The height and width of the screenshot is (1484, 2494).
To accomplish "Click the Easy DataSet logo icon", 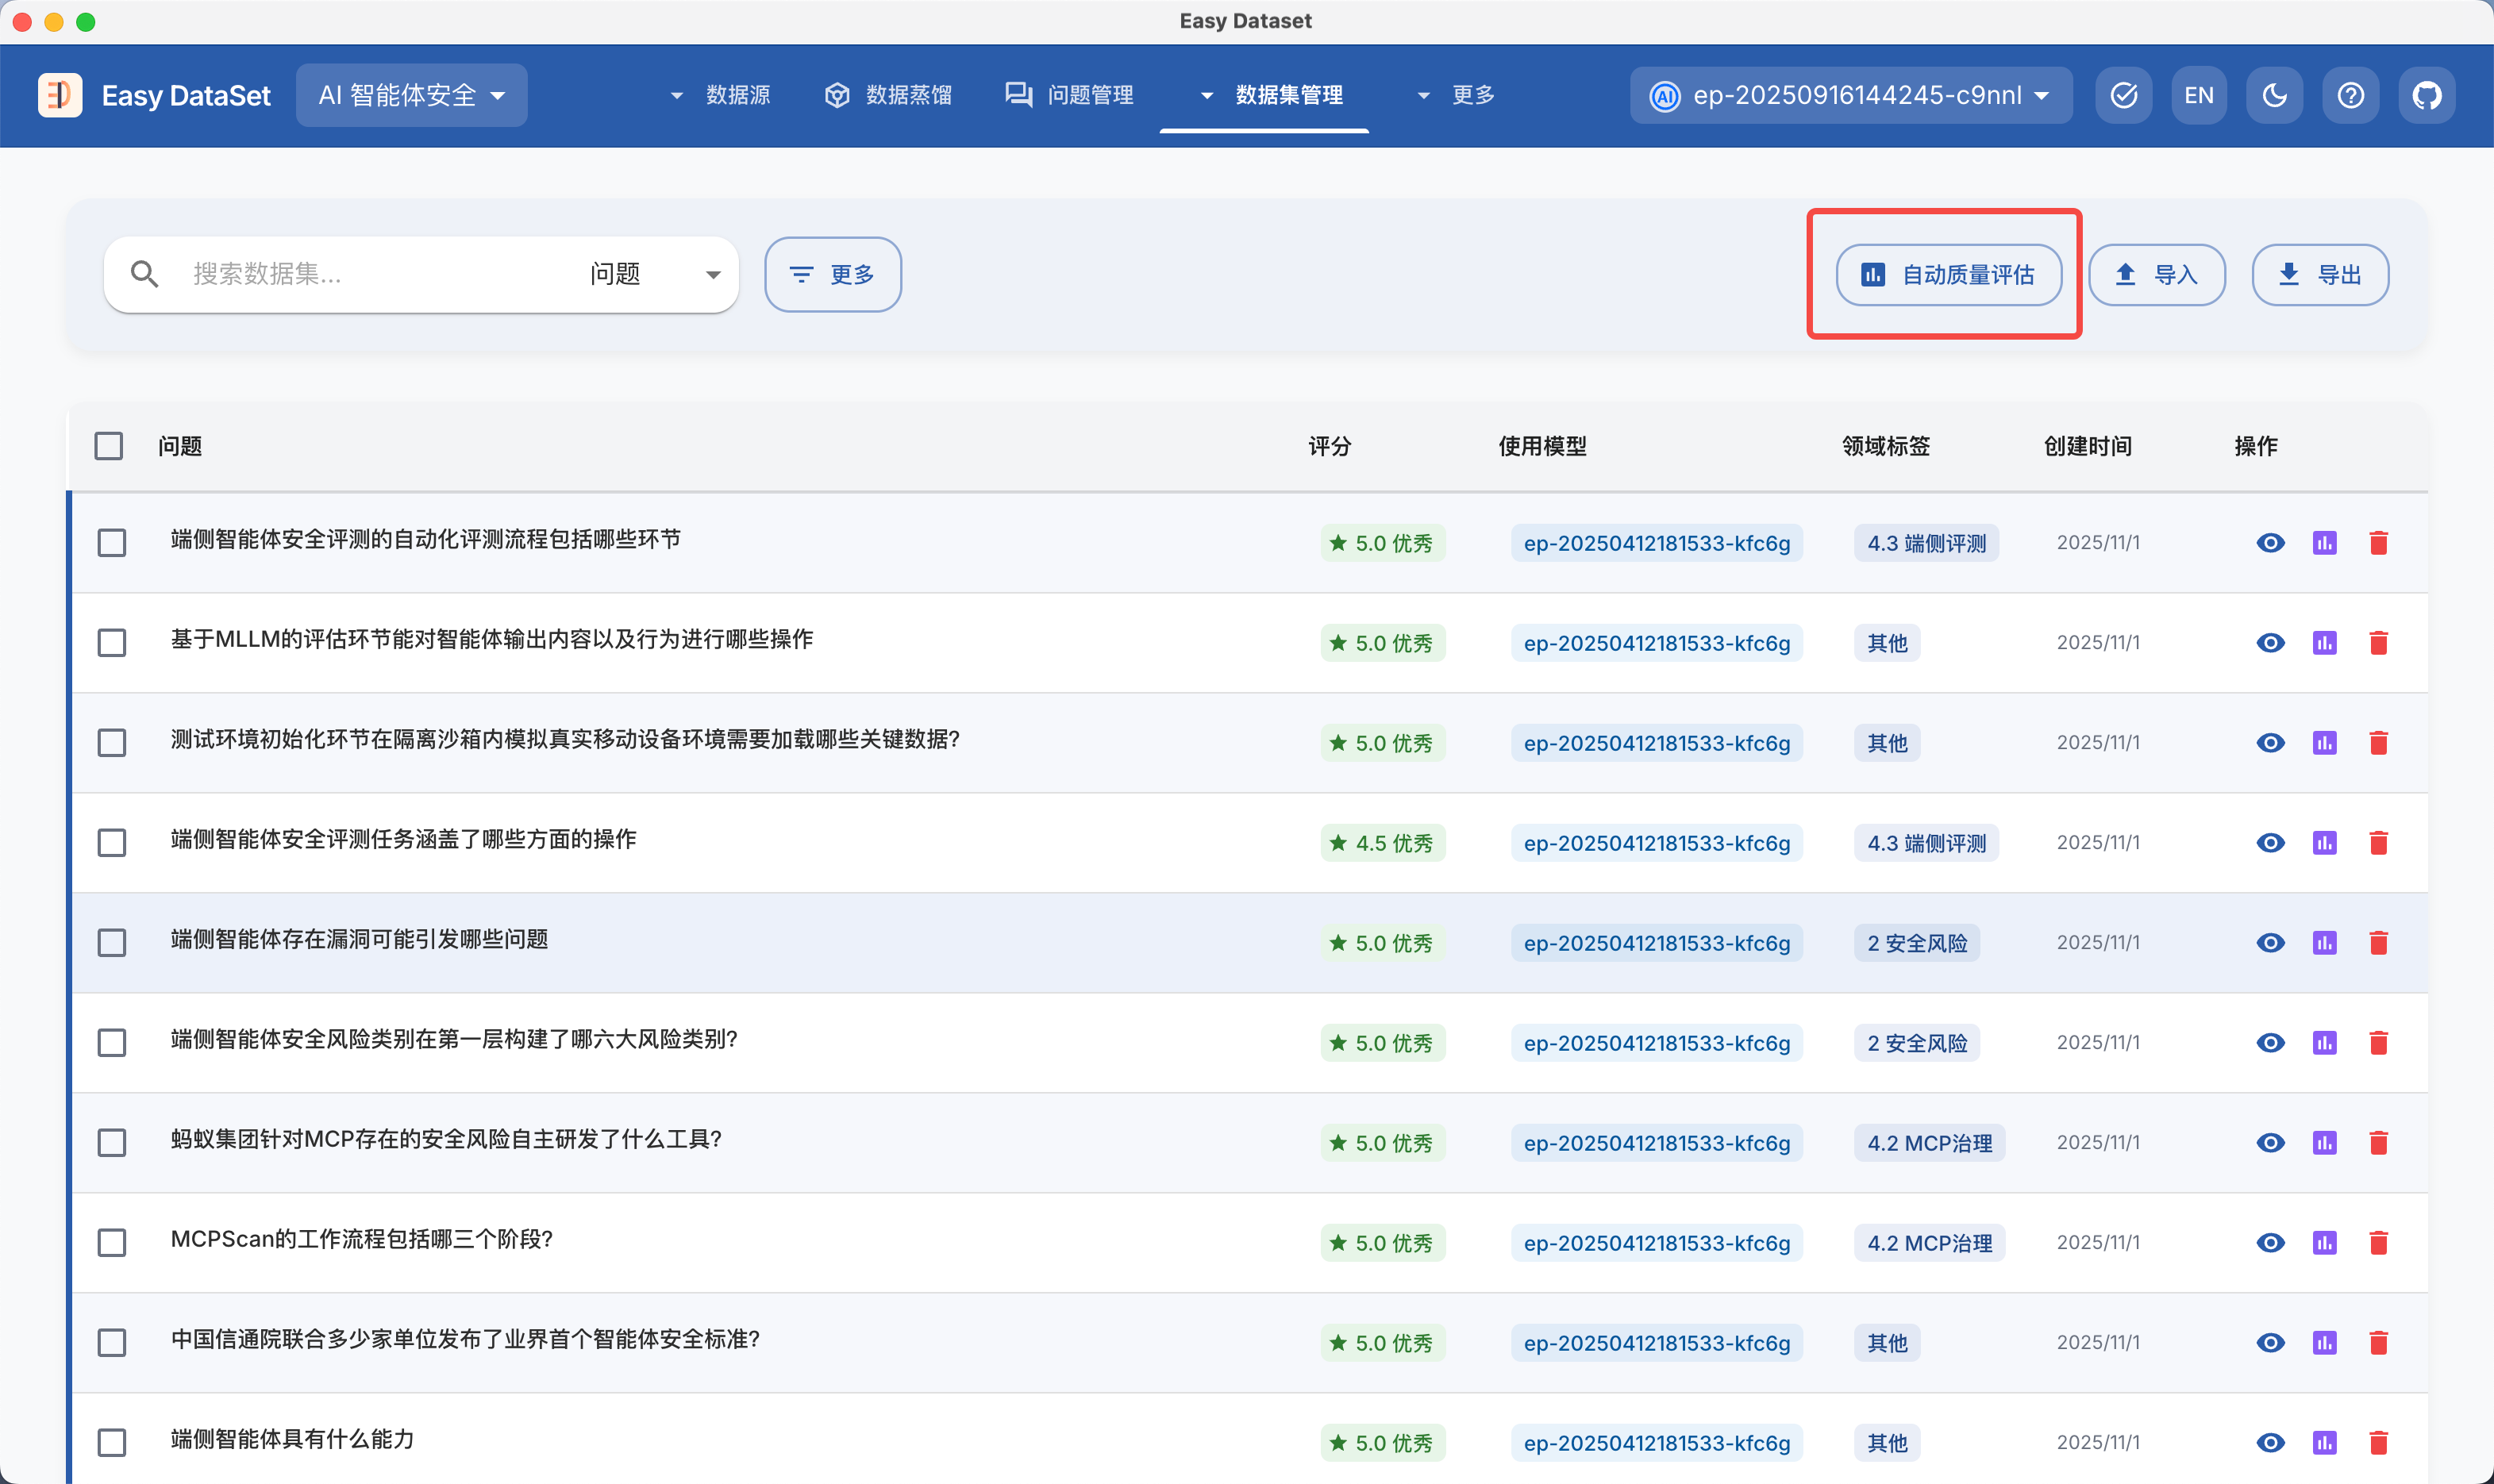I will click(60, 95).
